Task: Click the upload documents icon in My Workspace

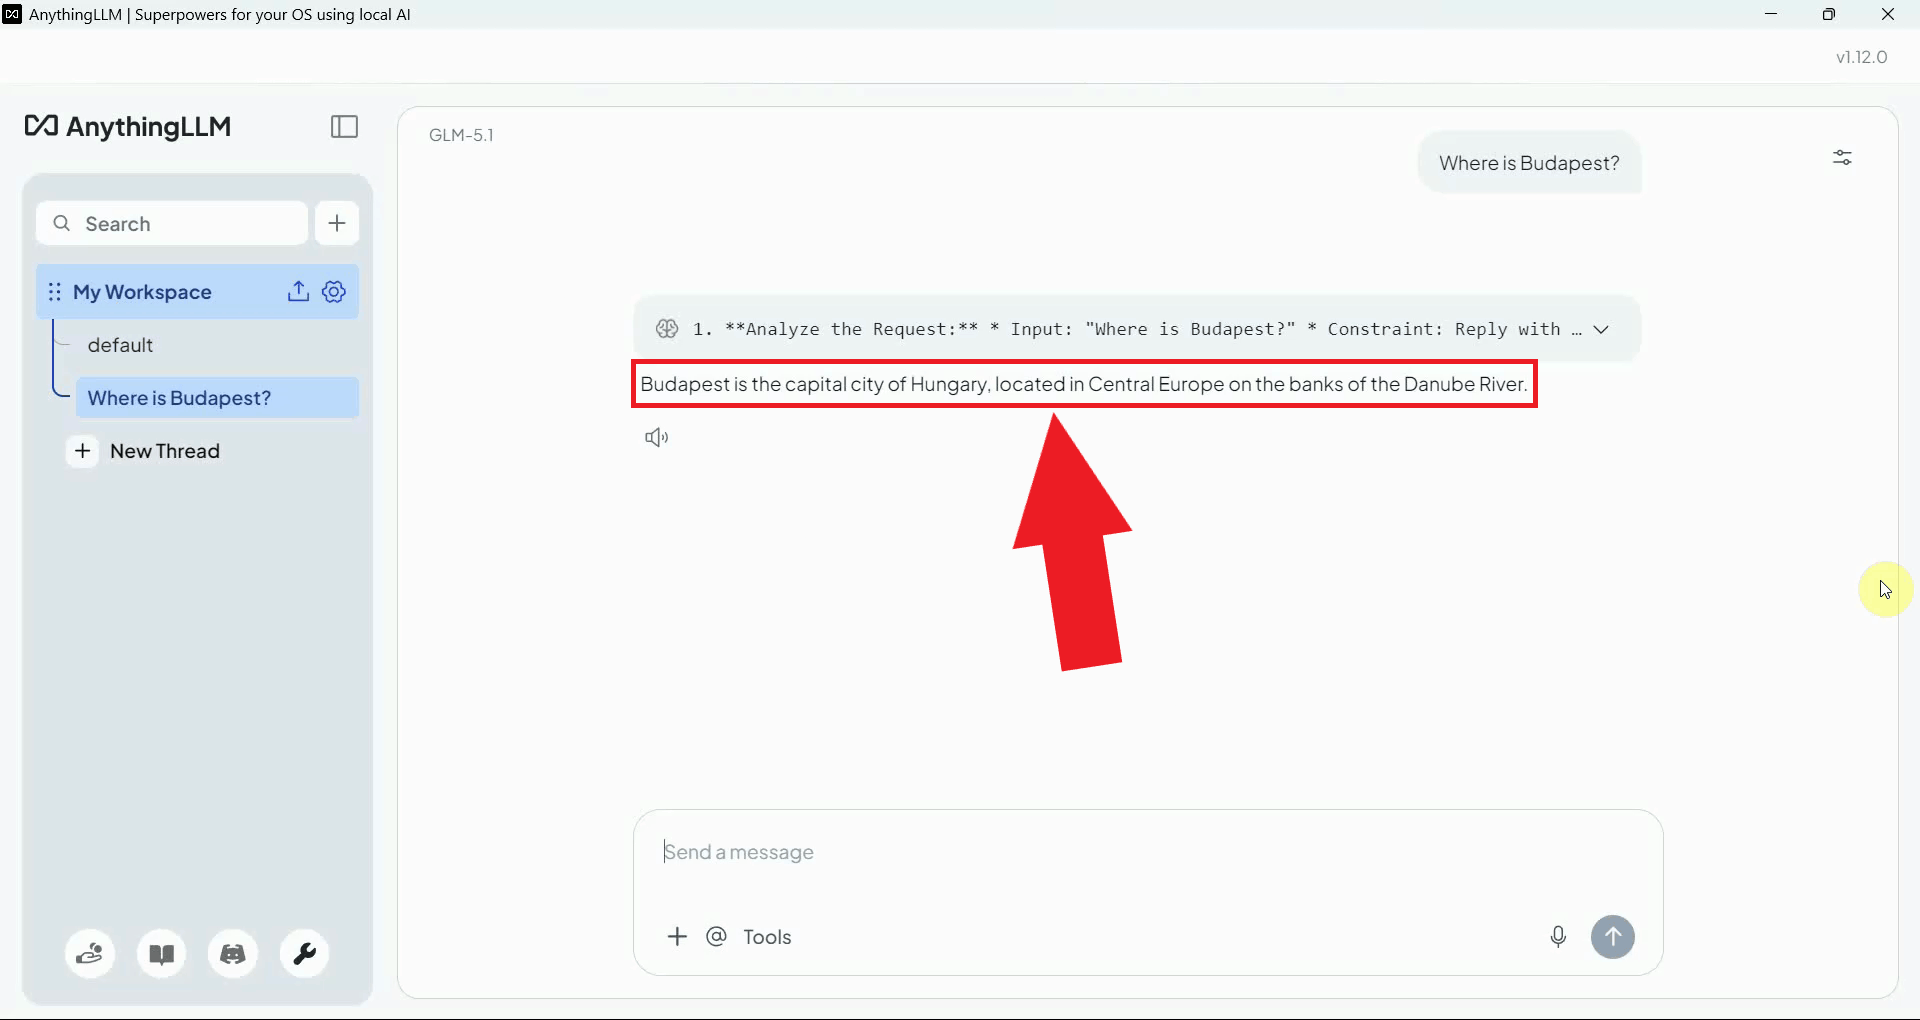Action: tap(298, 292)
